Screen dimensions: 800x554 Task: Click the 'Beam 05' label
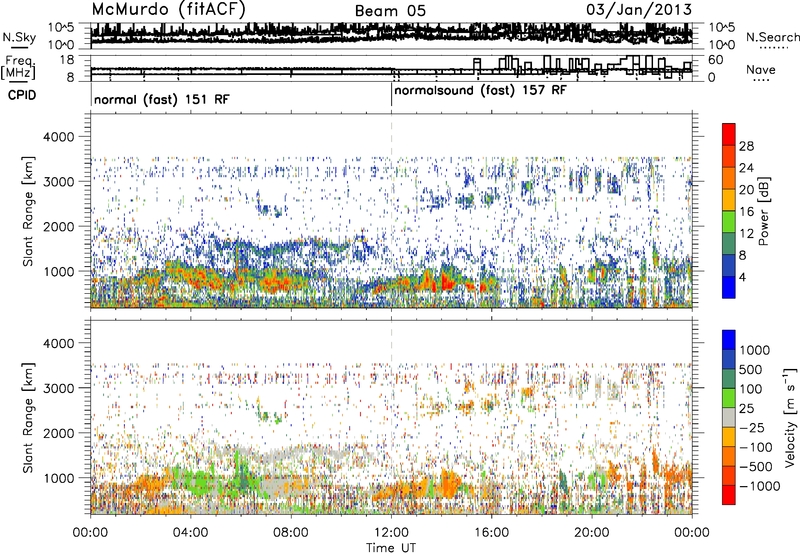click(x=390, y=11)
